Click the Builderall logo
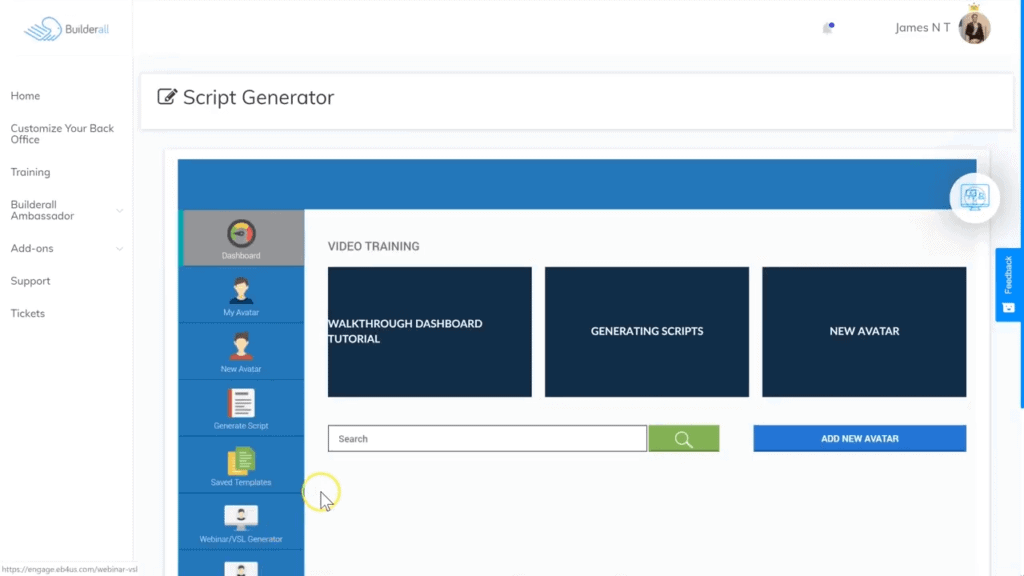This screenshot has height=576, width=1024. [66, 29]
